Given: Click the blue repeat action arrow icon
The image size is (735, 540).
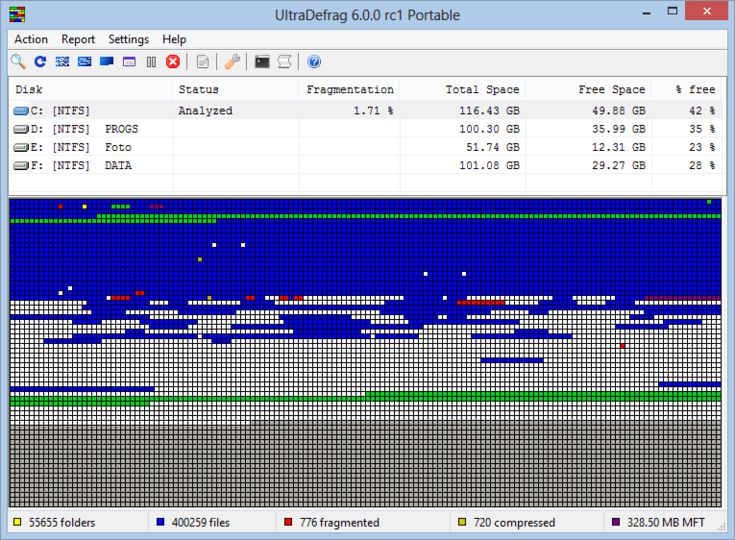Looking at the screenshot, I should 40,61.
